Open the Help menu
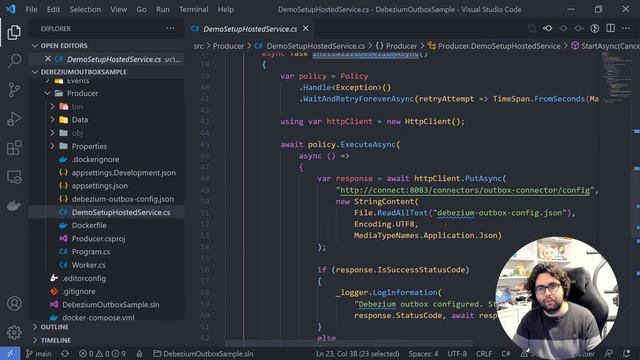Screen dimensions: 640x360 coord(226,9)
